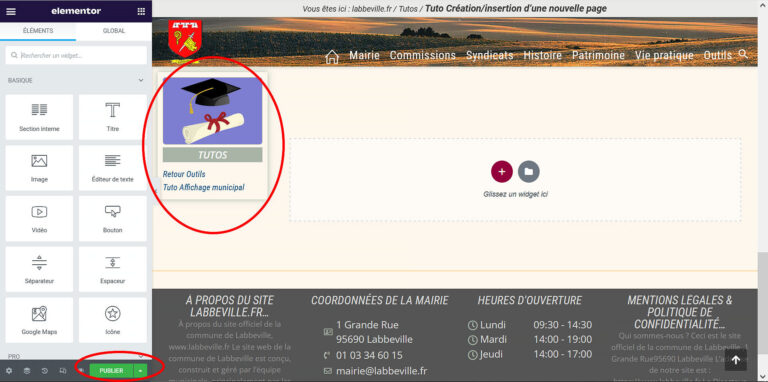
Task: Open page settings gear in bottom bar
Action: pyautogui.click(x=9, y=371)
